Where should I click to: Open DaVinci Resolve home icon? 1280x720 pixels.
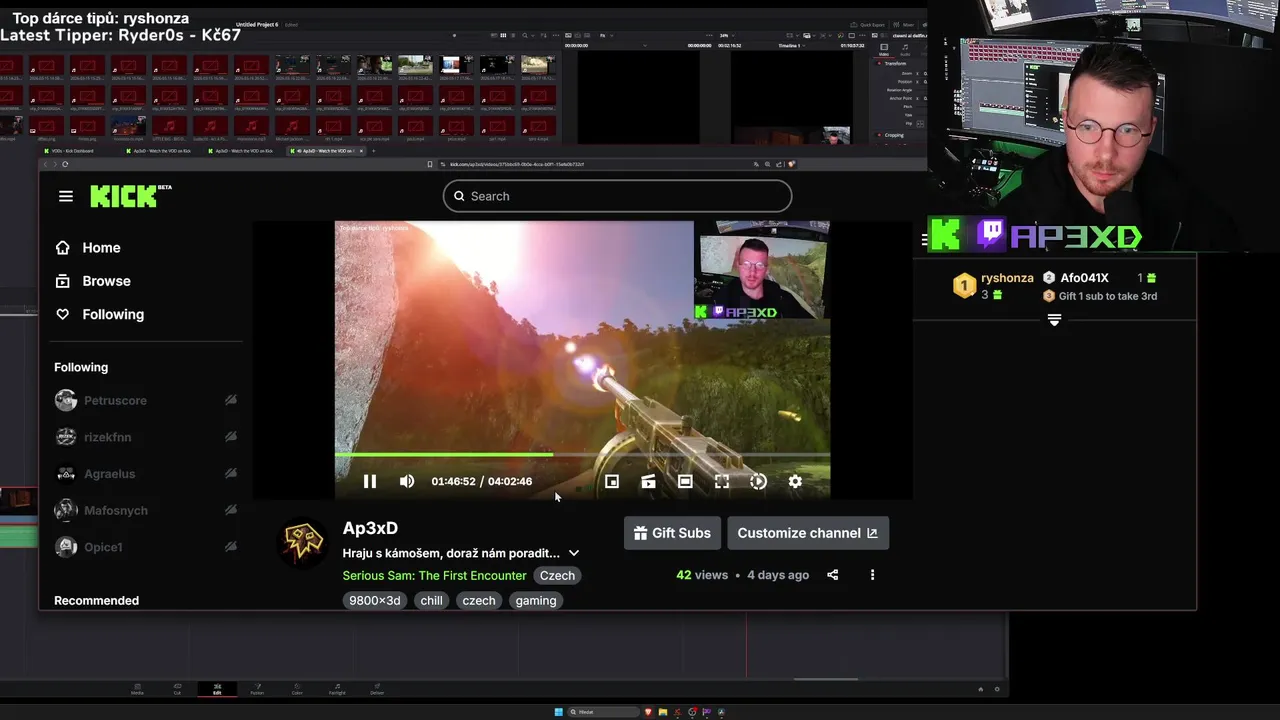(x=981, y=689)
